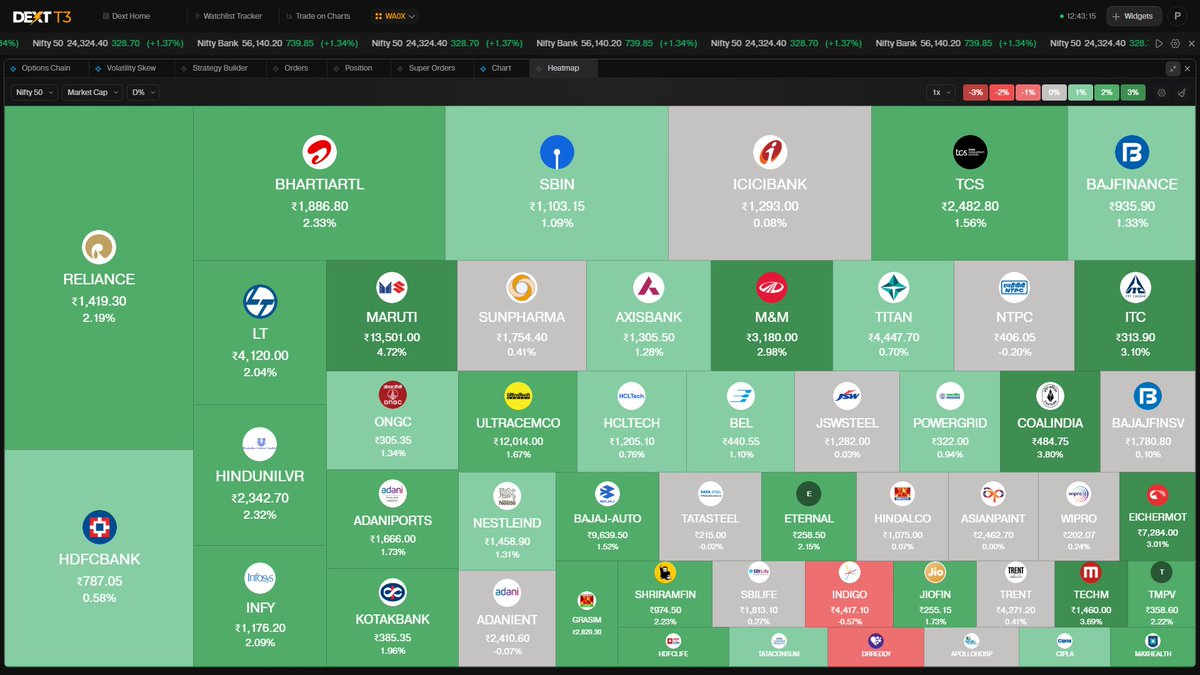Click the KOTAKBANK logo

coord(392,592)
